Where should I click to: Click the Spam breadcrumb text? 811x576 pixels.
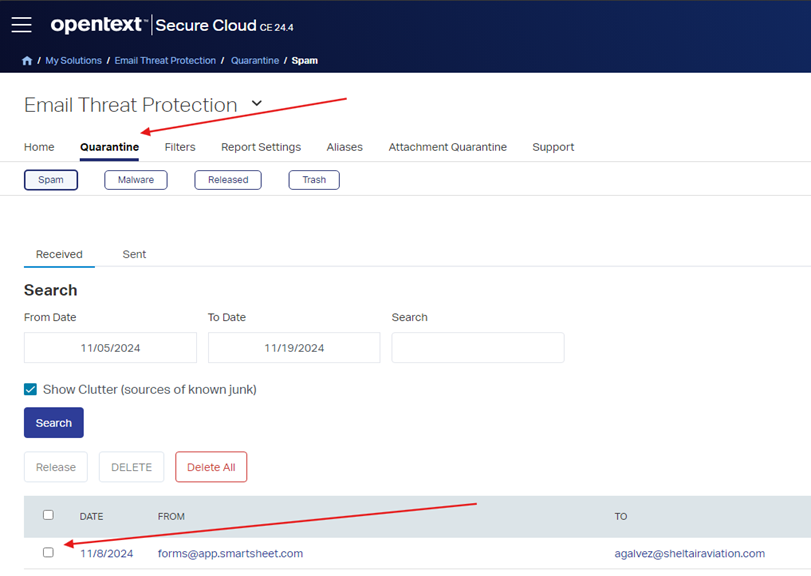point(305,60)
